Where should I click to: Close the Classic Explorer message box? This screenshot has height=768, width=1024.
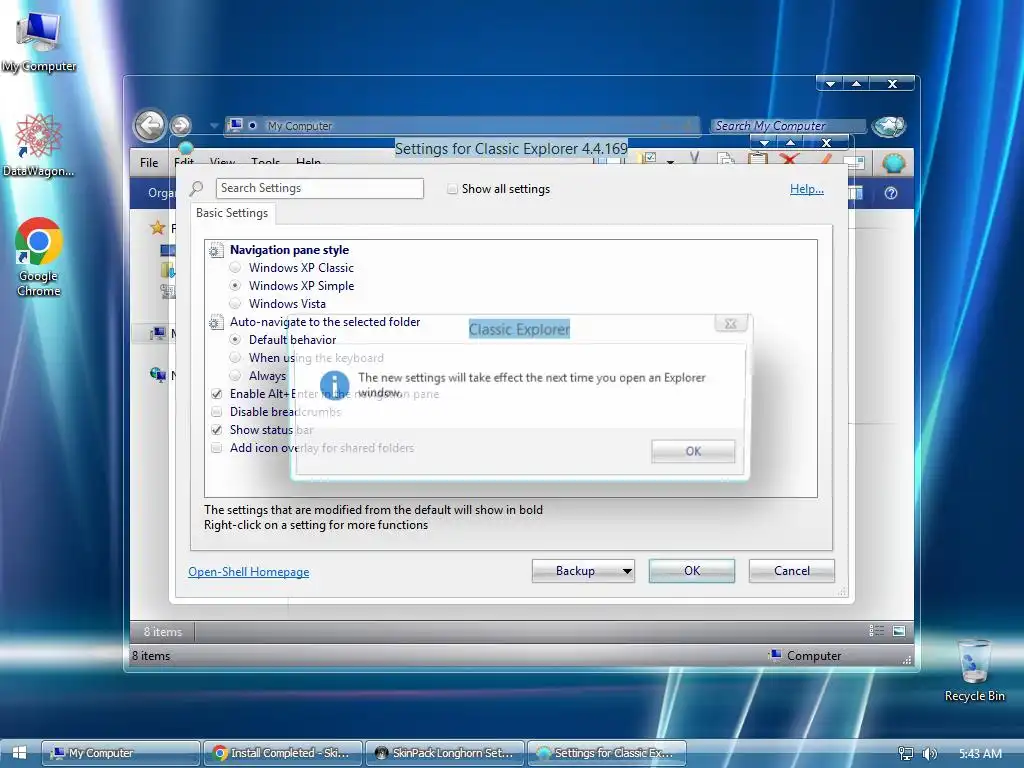coord(731,323)
